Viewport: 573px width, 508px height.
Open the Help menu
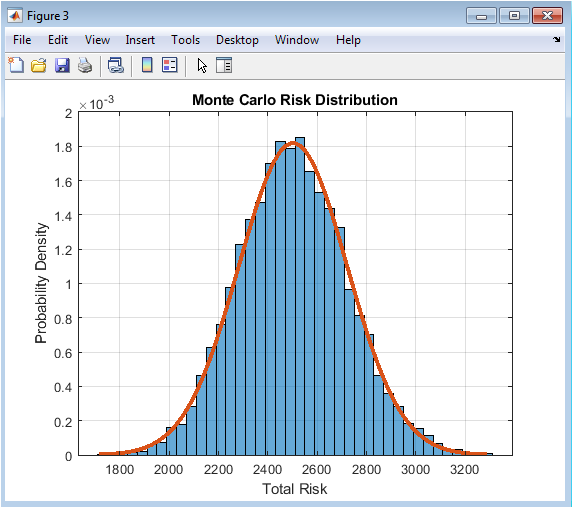pyautogui.click(x=348, y=39)
